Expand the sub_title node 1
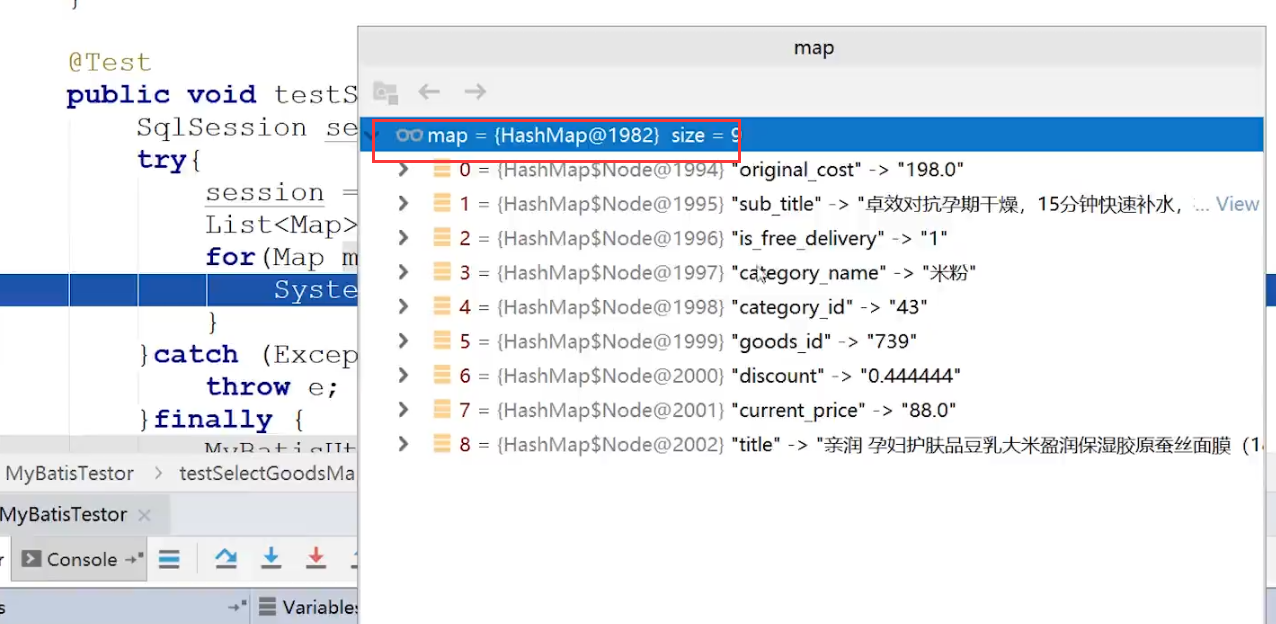The width and height of the screenshot is (1276, 624). [403, 204]
